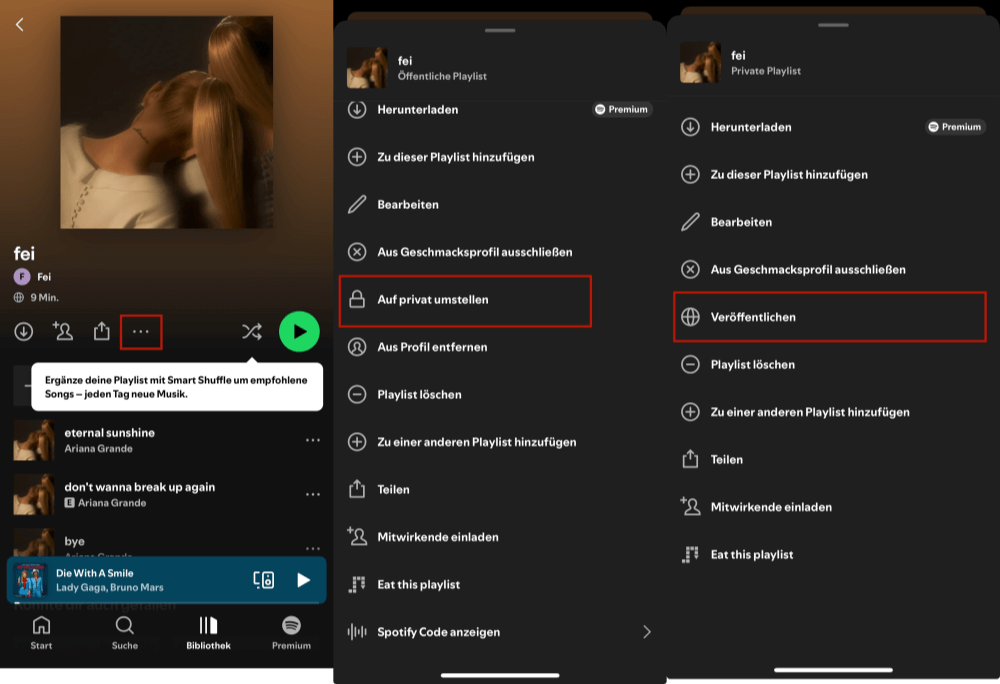Select Playlist löschen in private playlist menu

tap(833, 365)
